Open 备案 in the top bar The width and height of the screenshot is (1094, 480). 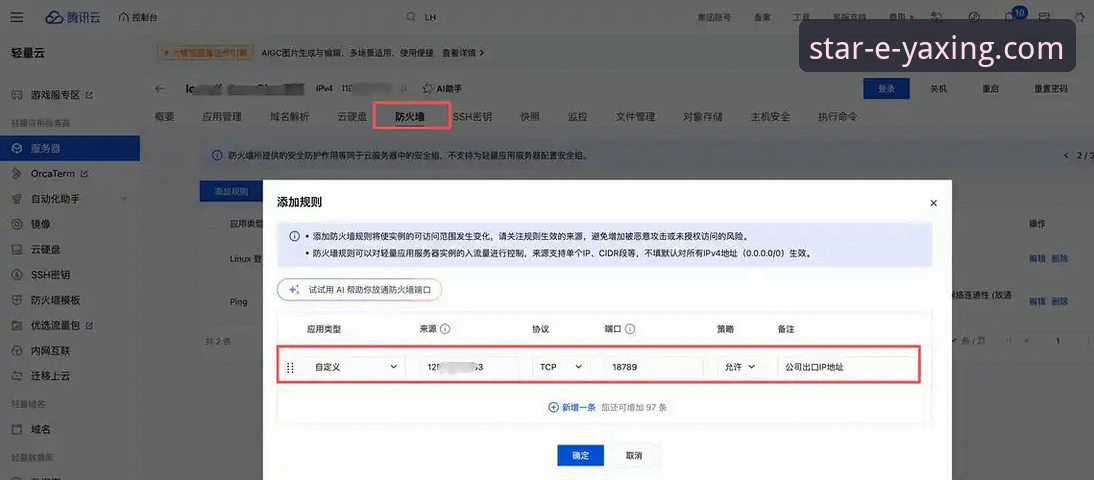763,17
